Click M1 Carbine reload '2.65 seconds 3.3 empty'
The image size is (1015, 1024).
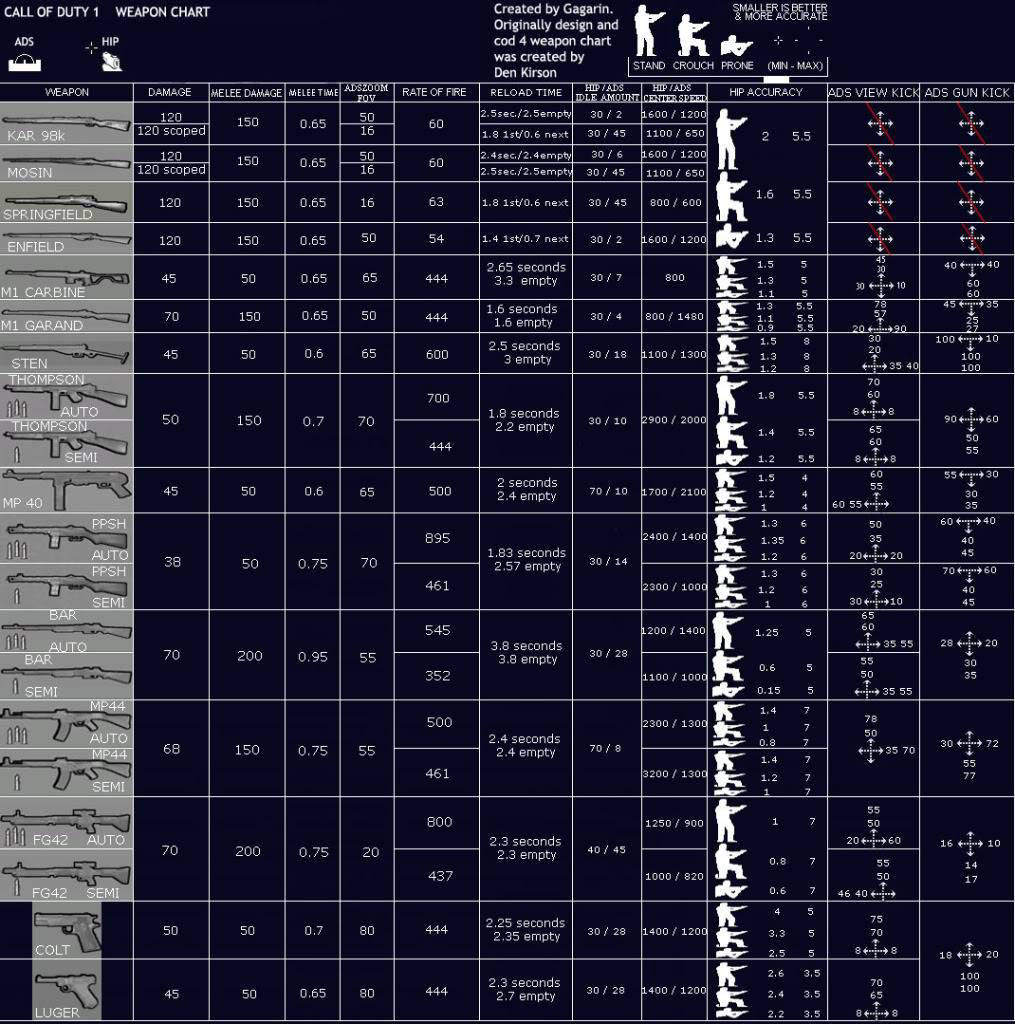point(526,274)
